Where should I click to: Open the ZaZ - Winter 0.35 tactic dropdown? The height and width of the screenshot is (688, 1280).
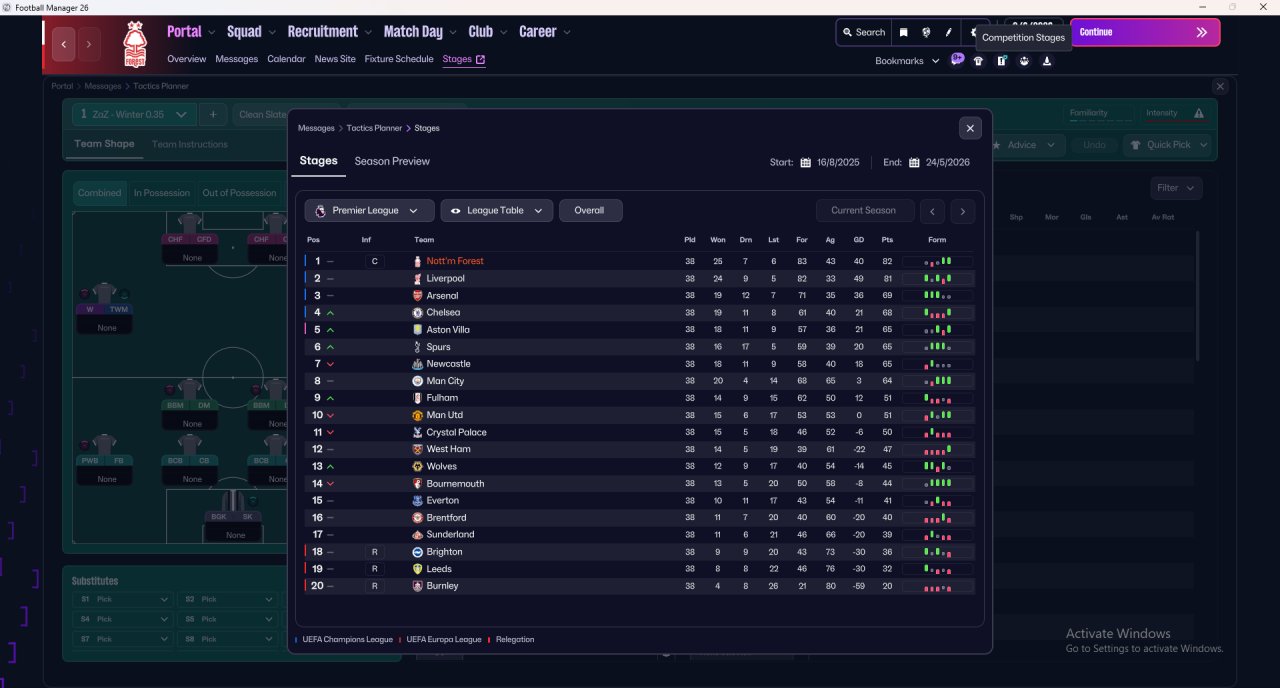pos(135,114)
